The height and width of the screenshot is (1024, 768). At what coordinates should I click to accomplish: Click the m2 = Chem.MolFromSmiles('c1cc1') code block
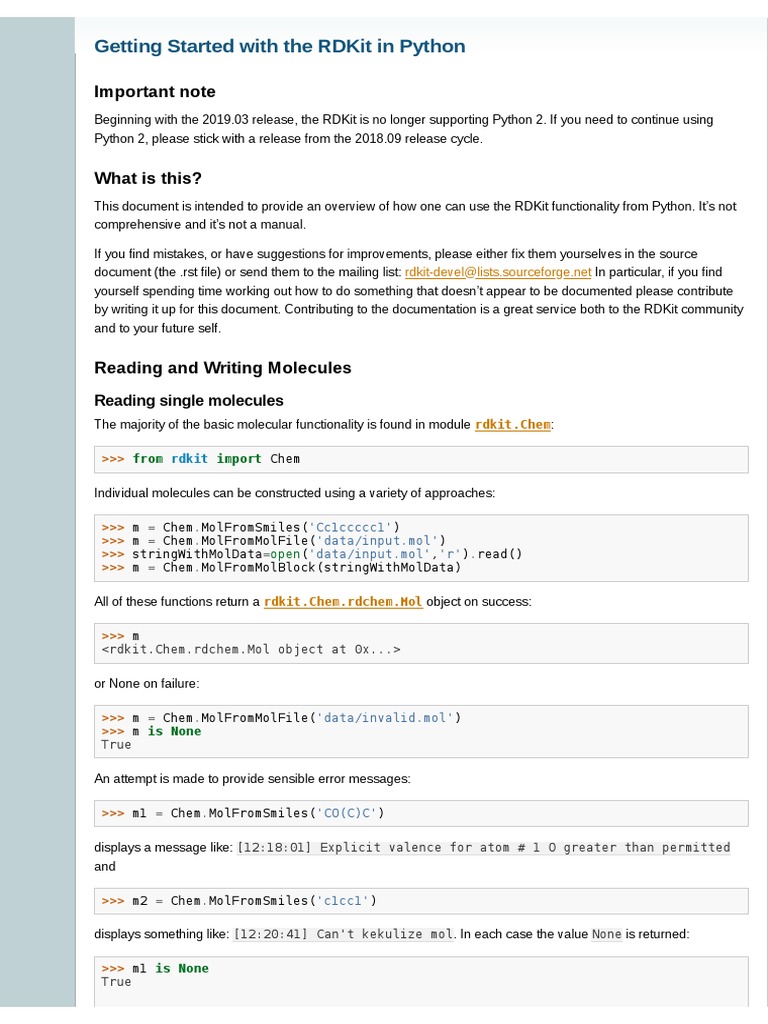pyautogui.click(x=239, y=901)
